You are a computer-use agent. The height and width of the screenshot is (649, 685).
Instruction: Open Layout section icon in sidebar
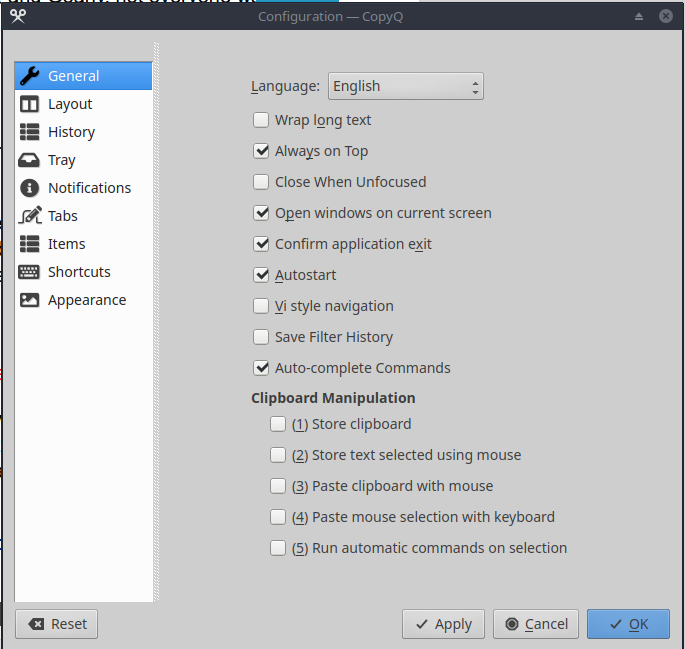[x=30, y=104]
